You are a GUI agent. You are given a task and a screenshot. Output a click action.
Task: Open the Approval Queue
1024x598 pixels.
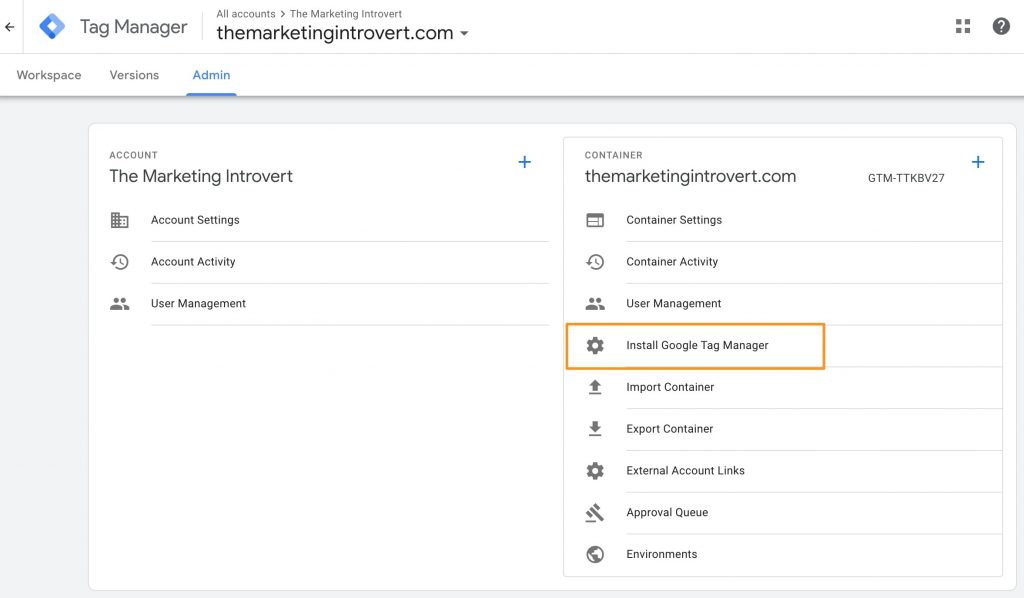668,512
